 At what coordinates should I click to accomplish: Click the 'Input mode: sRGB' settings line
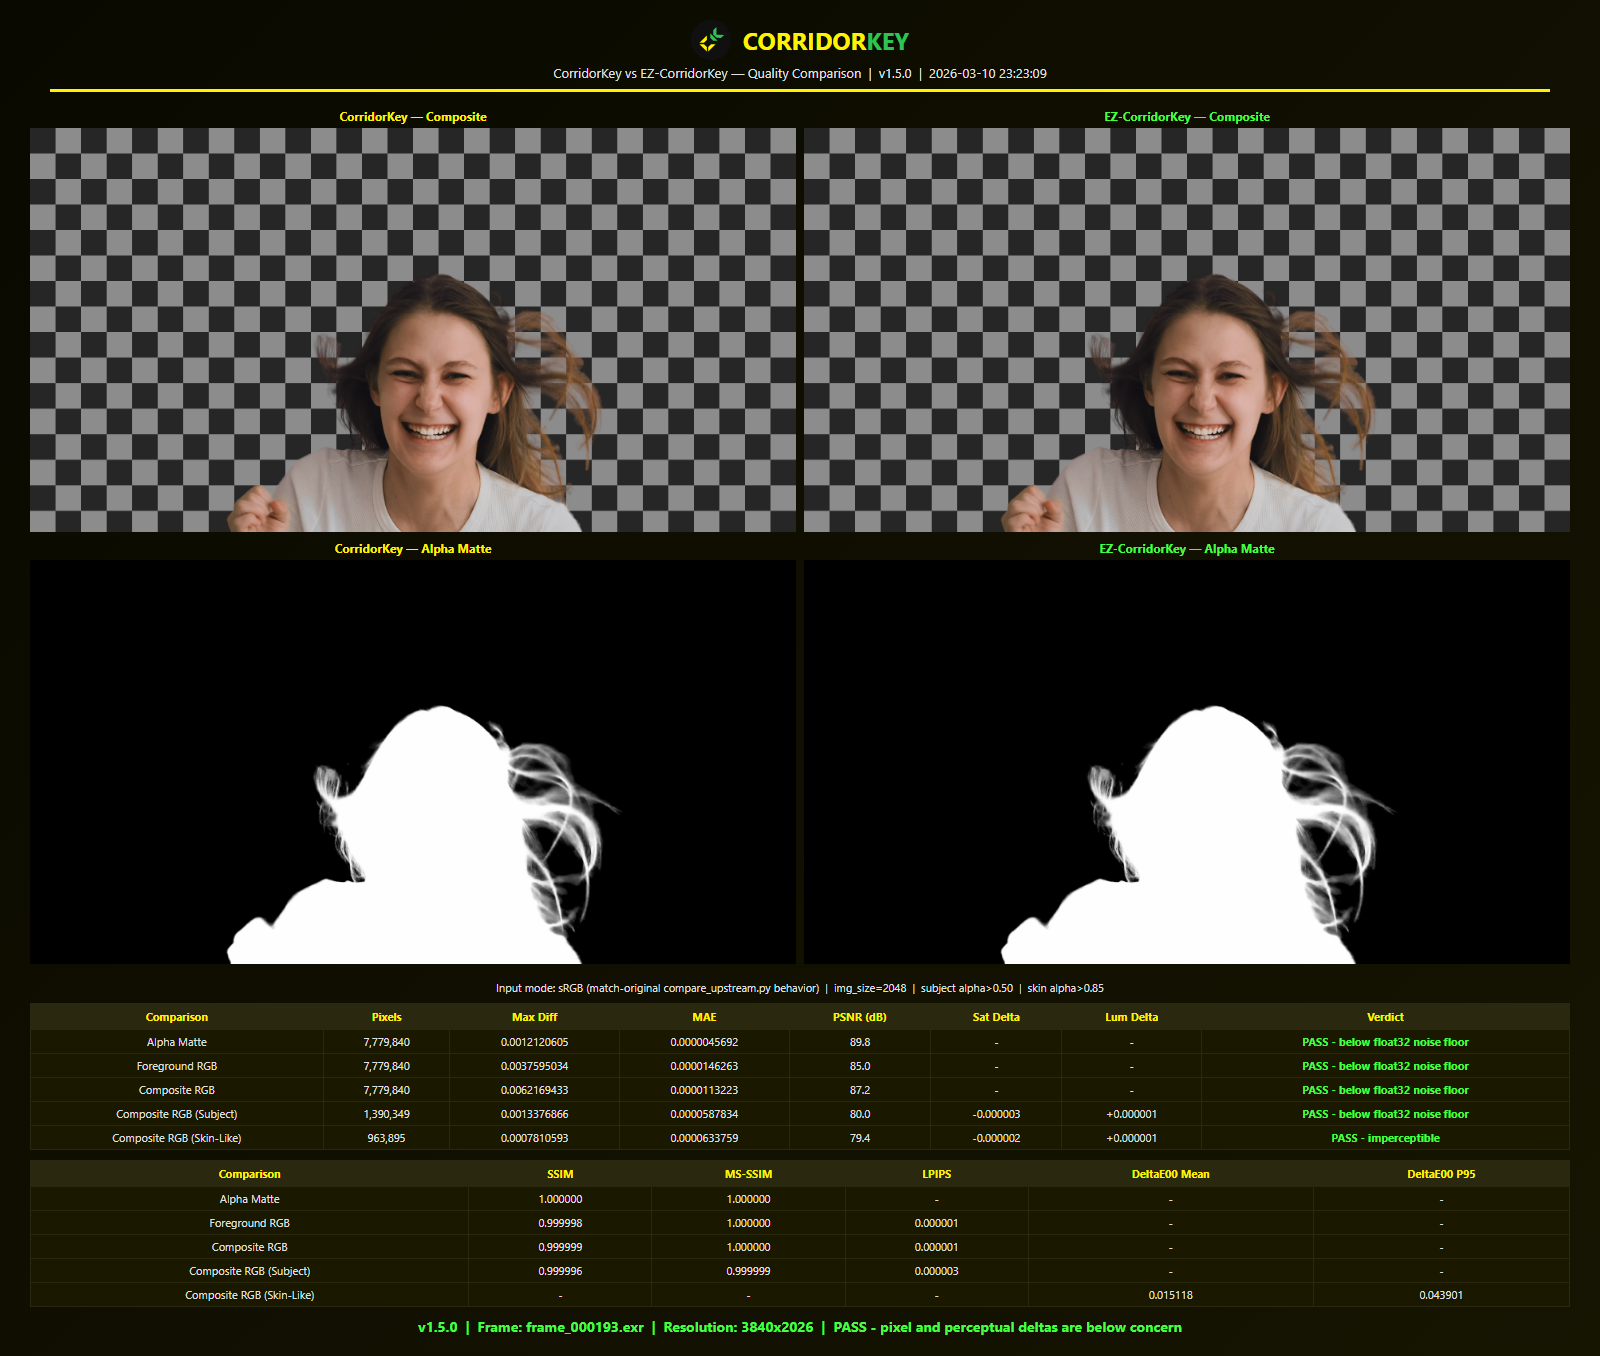(x=800, y=988)
